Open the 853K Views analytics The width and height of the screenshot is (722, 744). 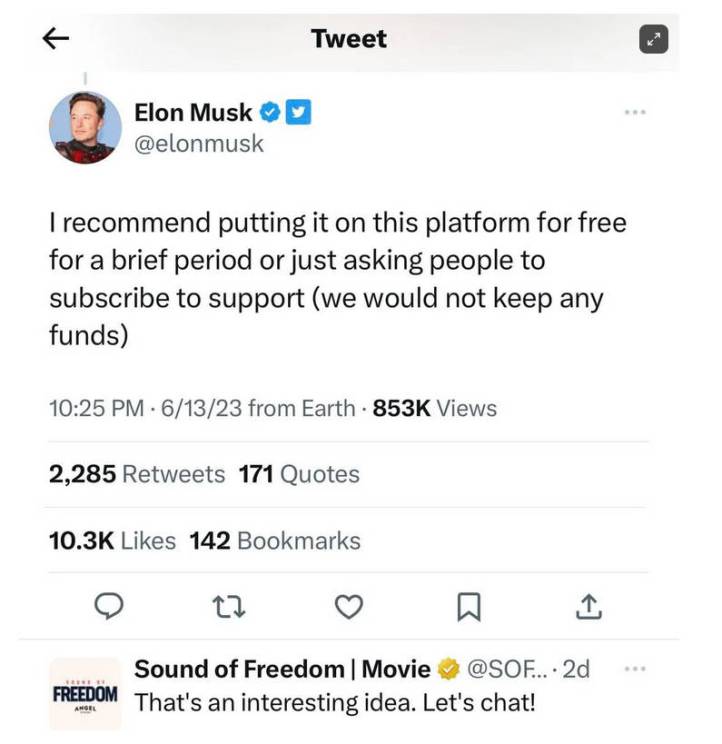click(434, 408)
